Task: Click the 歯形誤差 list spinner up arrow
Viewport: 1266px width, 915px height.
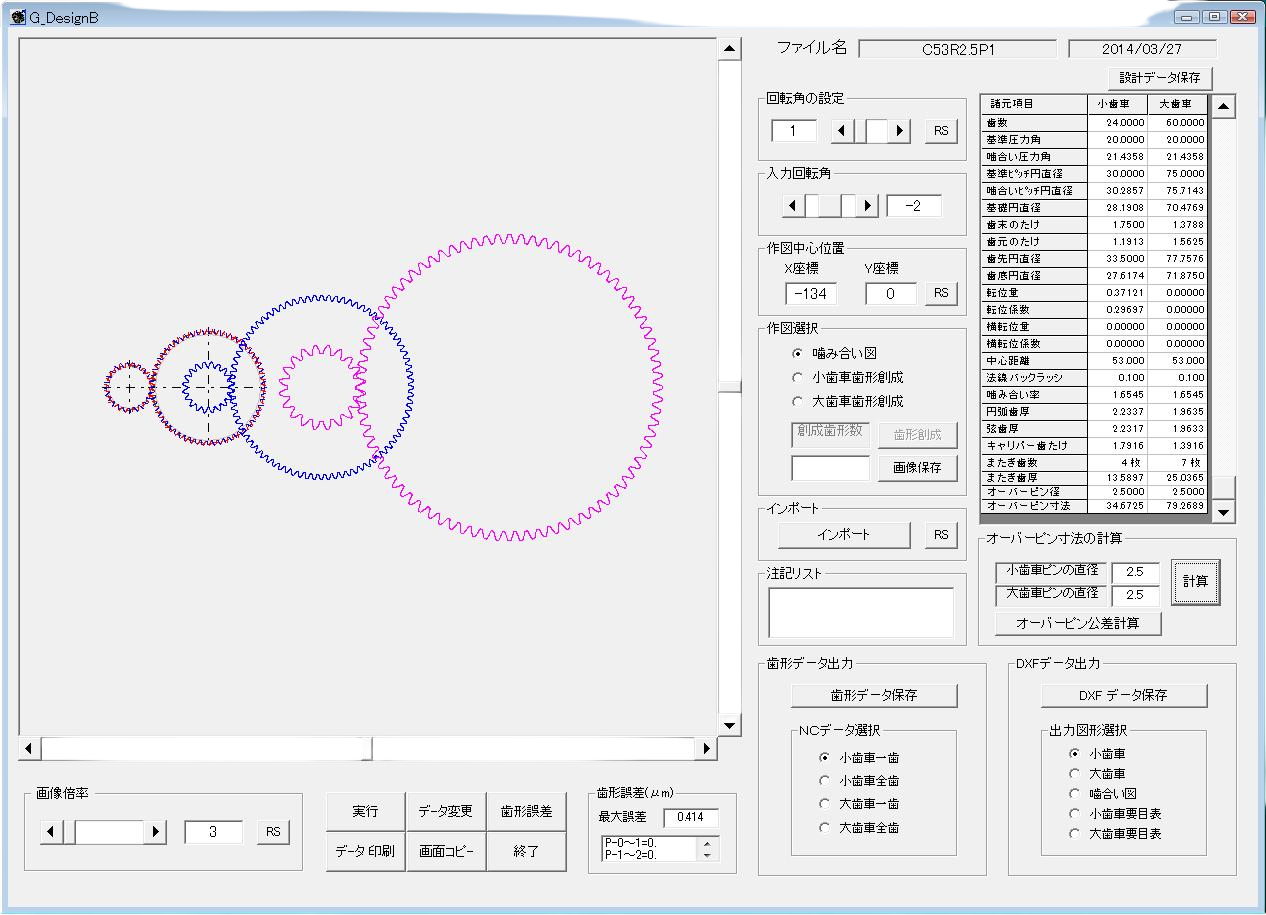Action: click(708, 843)
